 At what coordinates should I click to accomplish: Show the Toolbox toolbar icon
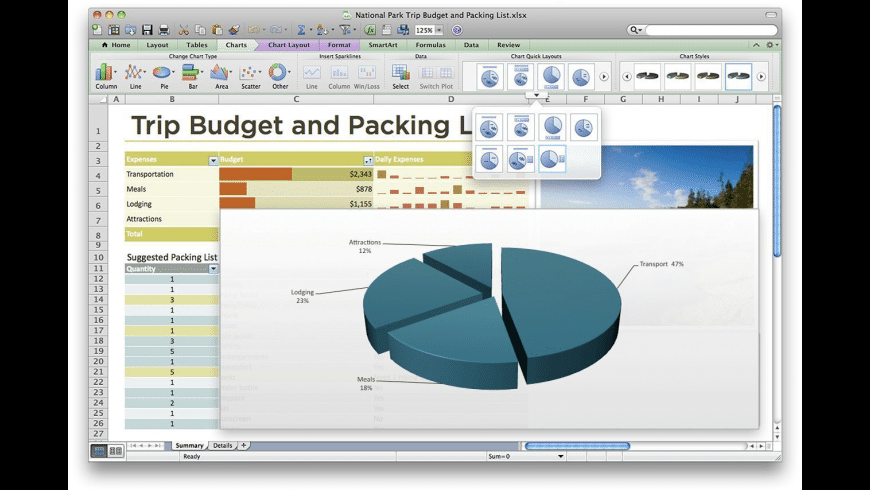387,30
